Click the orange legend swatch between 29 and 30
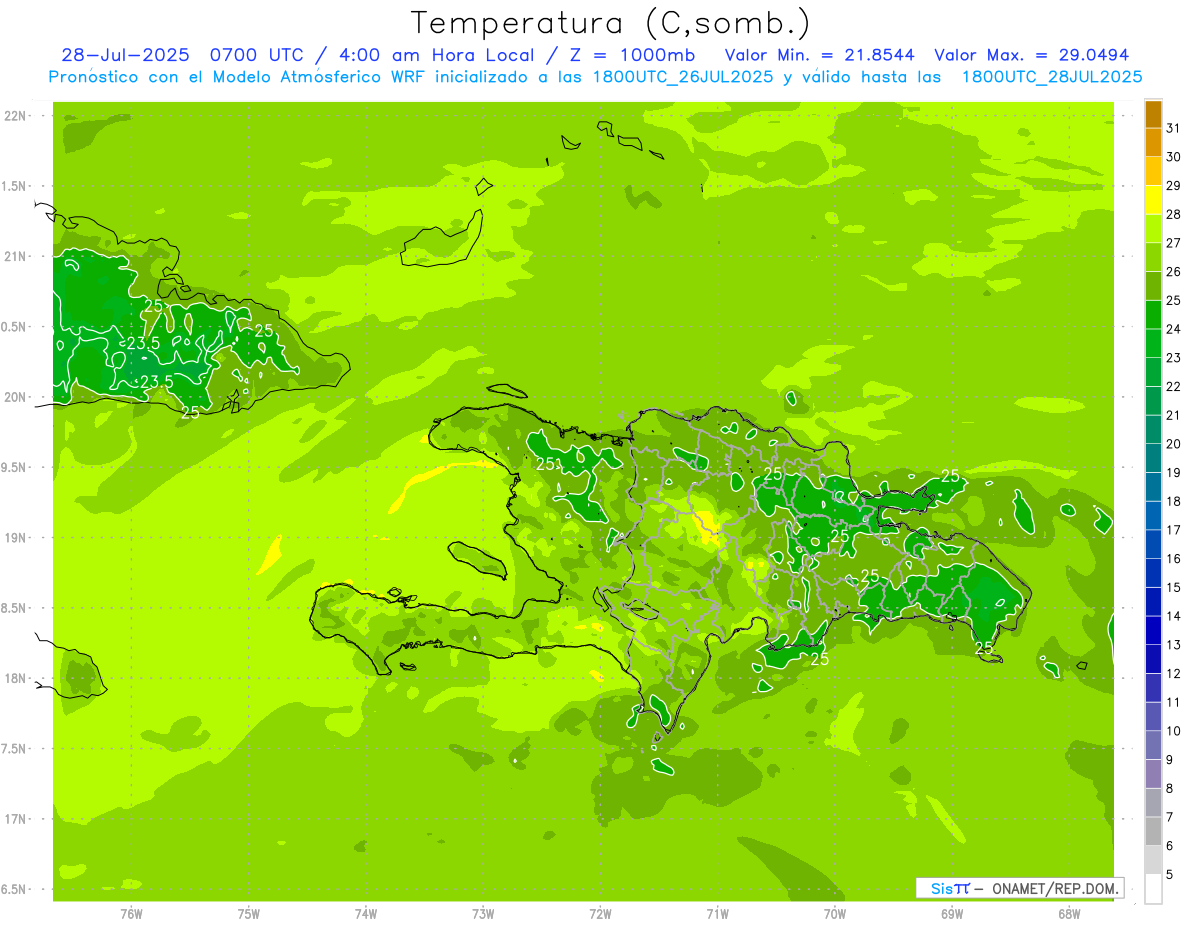The height and width of the screenshot is (927, 1200). coord(1153,171)
